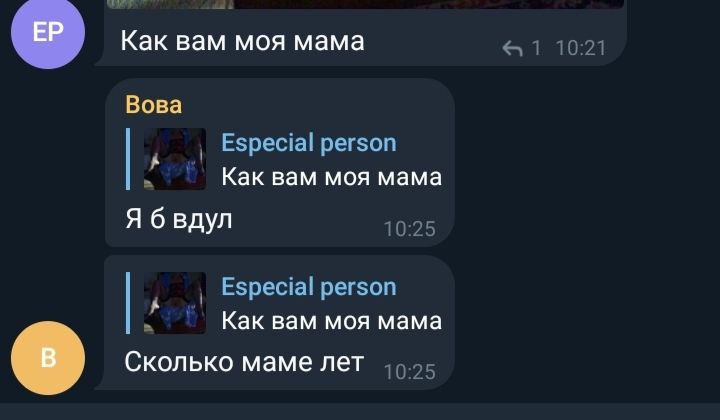The image size is (720, 420).
Task: Click 10:25 timestamp on "Я б вдул" message
Action: tap(410, 229)
